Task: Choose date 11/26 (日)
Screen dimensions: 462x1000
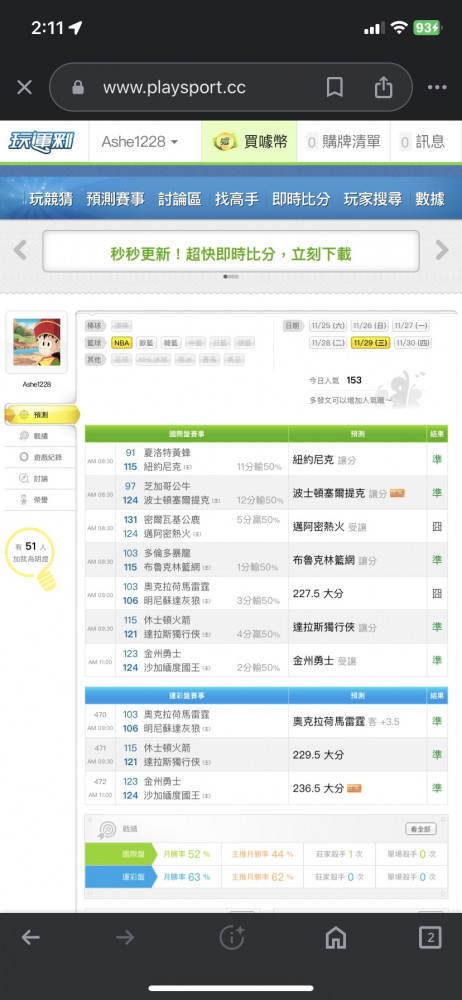Action: (370, 325)
